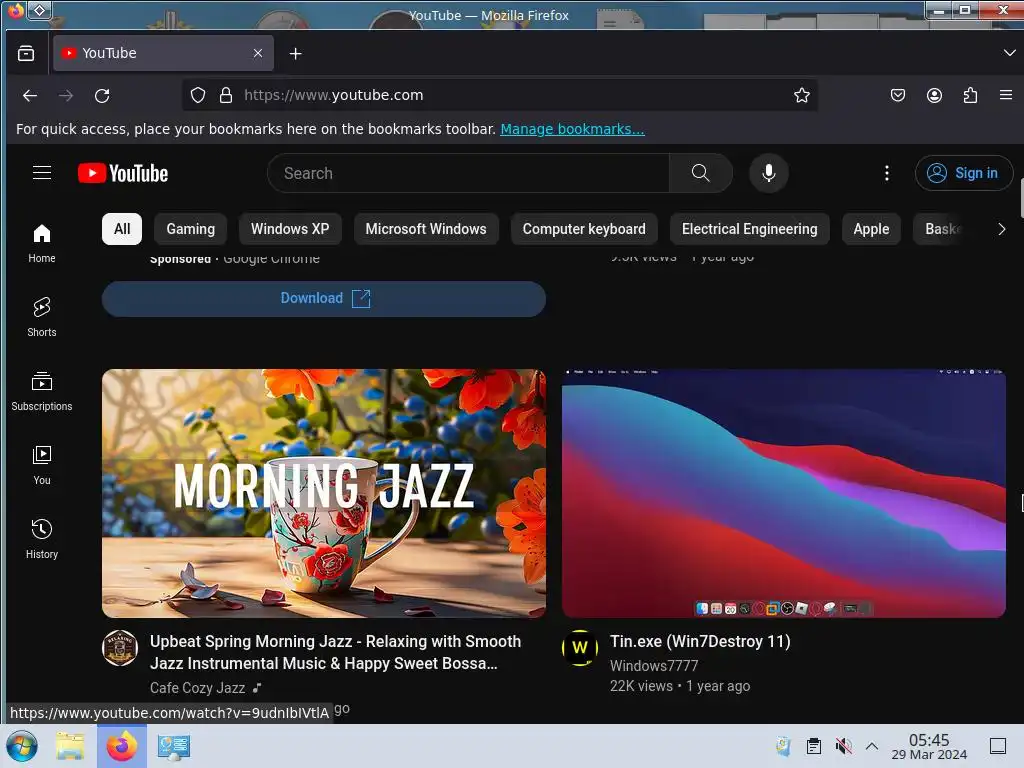Open the taskbar Start menu

pos(22,746)
